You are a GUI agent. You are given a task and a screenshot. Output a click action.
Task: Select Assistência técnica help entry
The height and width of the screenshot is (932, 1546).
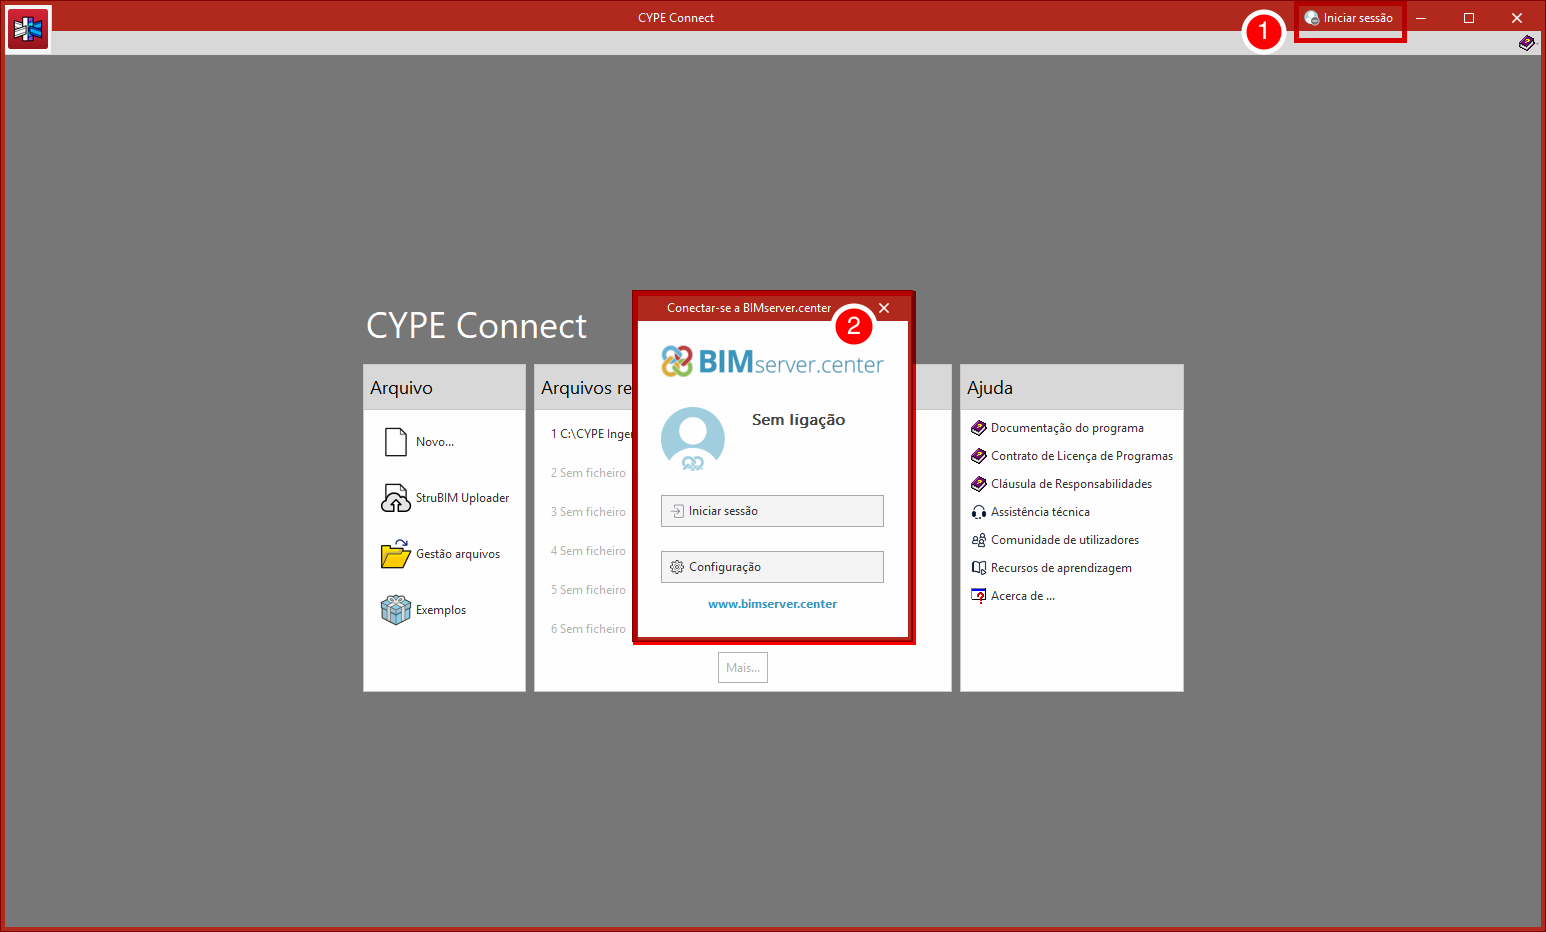pyautogui.click(x=1039, y=512)
